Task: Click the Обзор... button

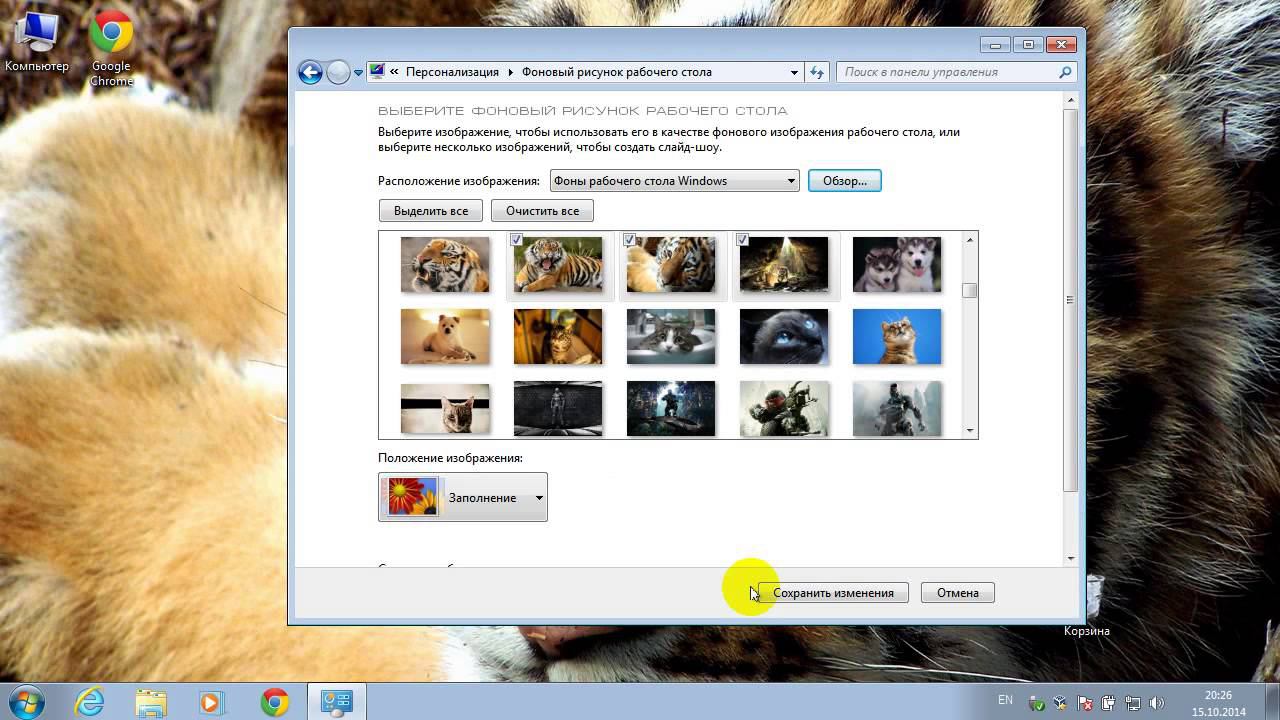Action: point(845,181)
